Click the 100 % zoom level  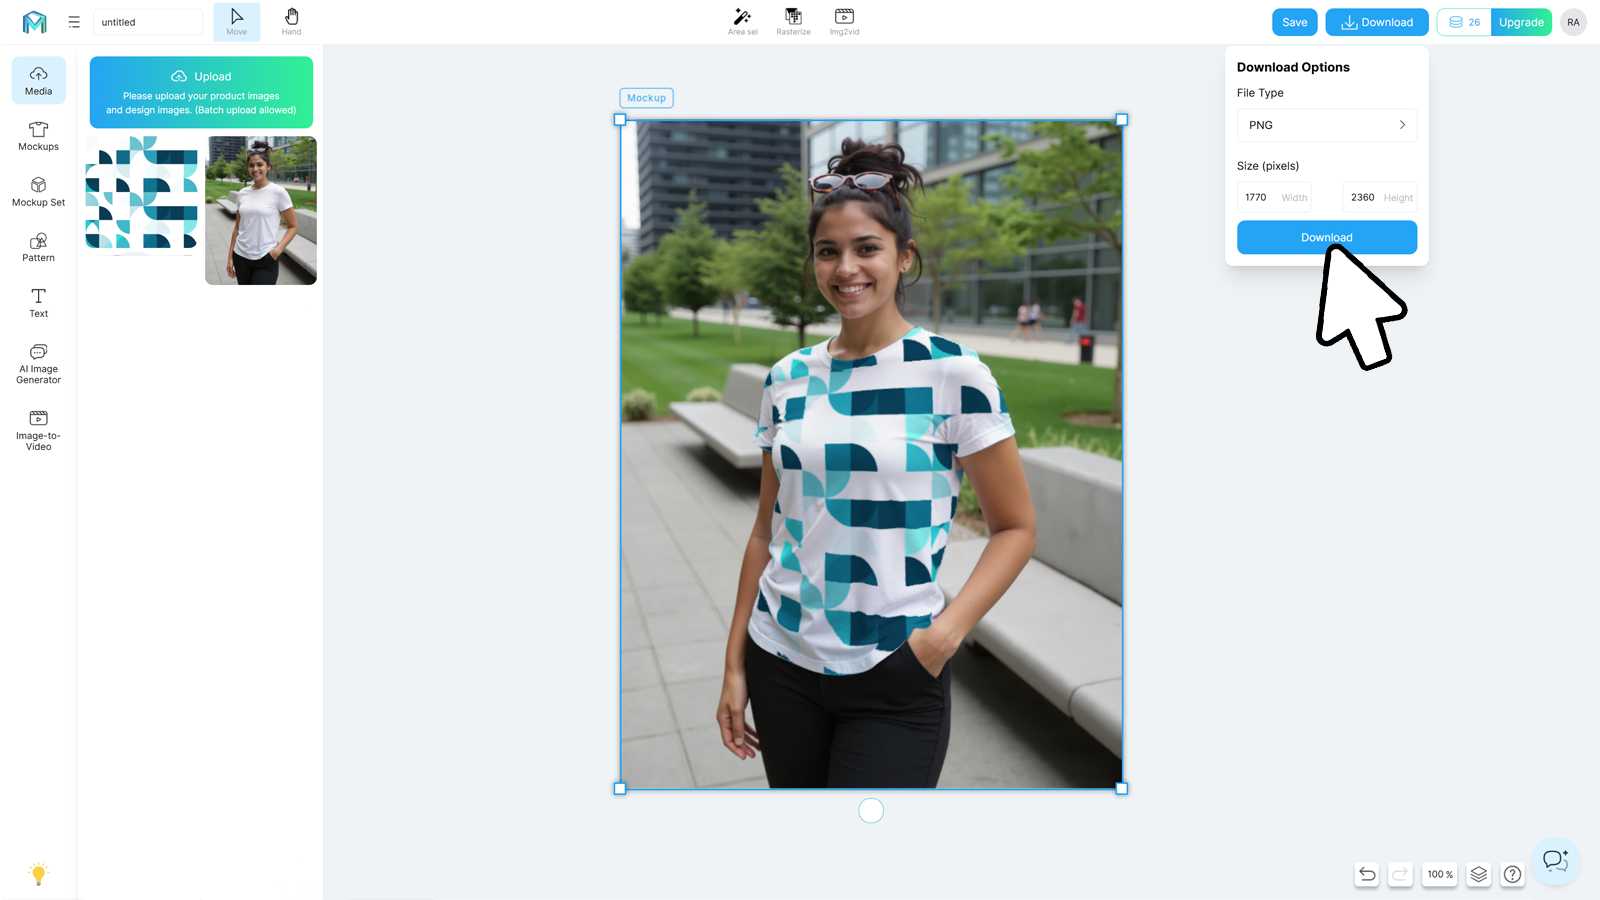(1440, 874)
